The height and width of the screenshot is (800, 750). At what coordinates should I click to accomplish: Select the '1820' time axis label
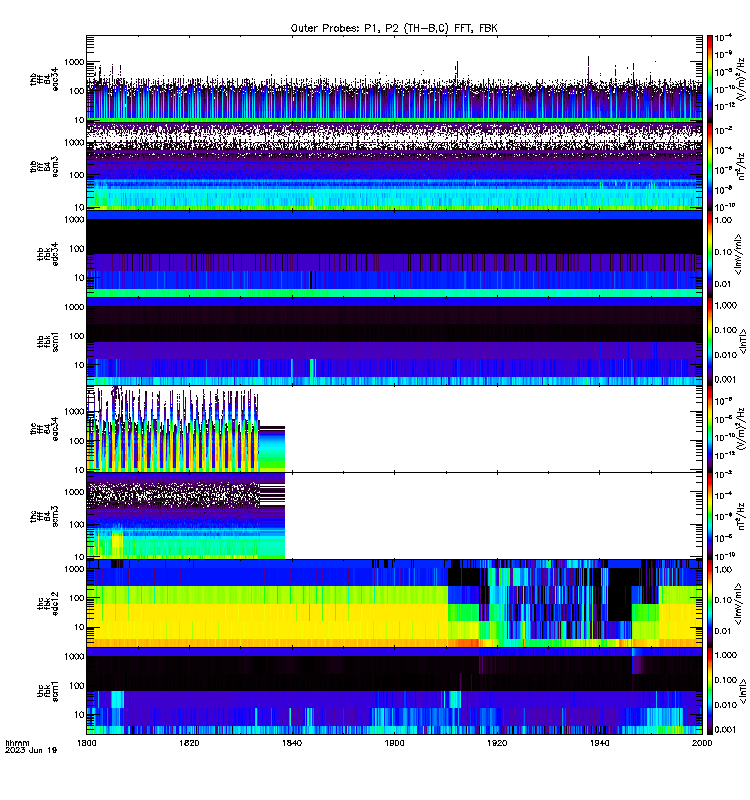click(x=189, y=743)
